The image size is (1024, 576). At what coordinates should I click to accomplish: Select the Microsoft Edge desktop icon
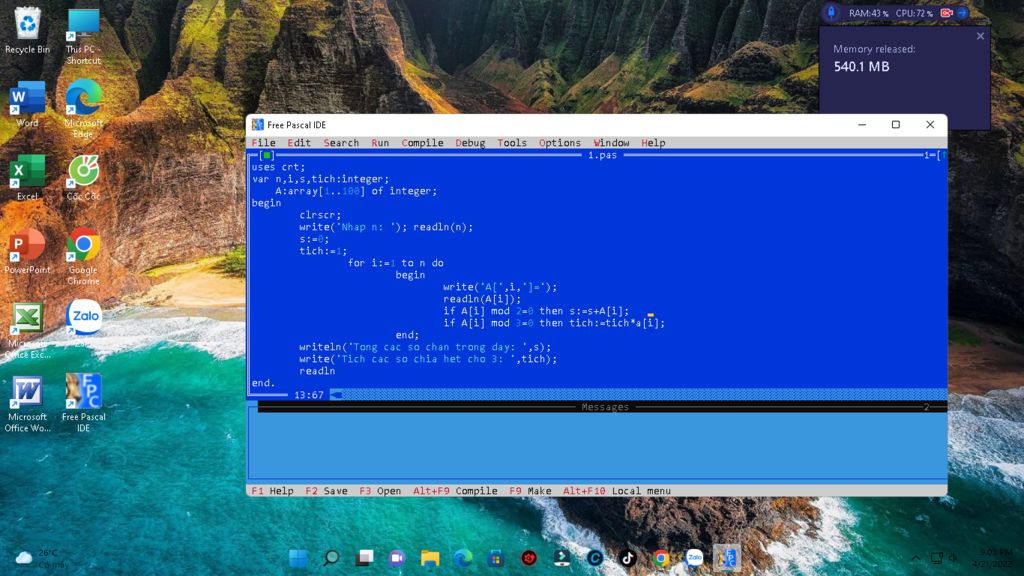point(84,109)
